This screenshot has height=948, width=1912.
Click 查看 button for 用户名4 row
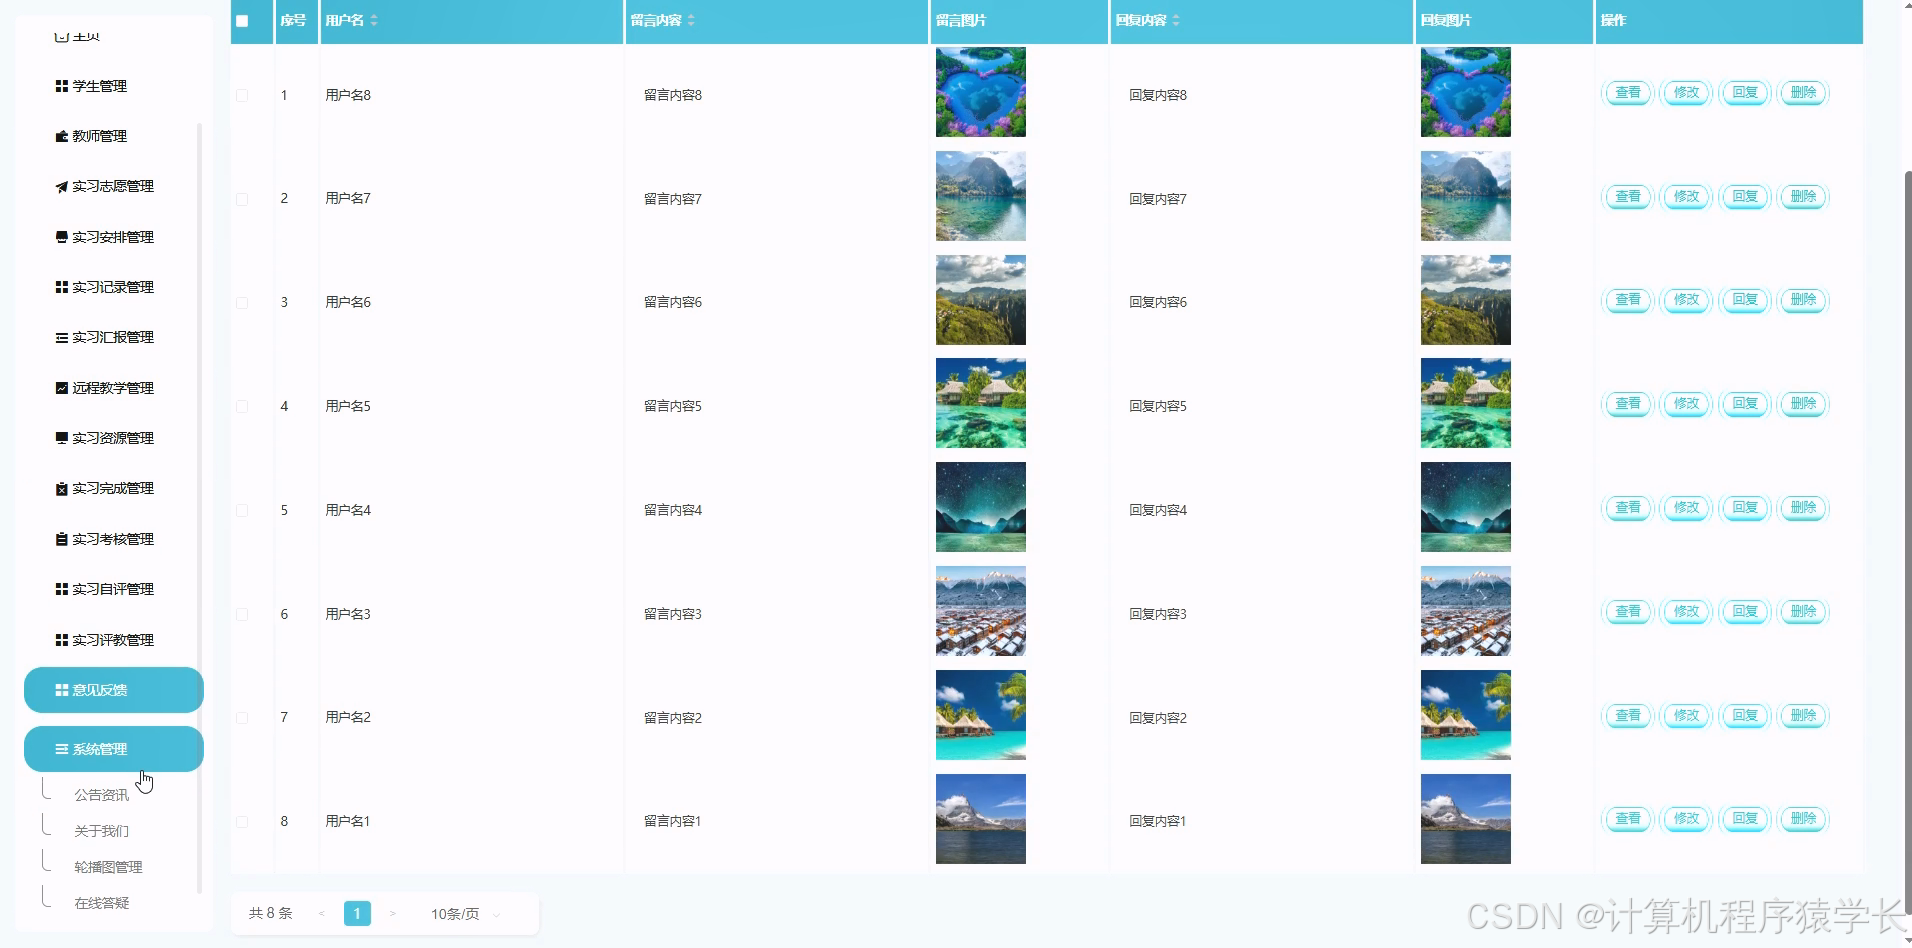[1628, 508]
